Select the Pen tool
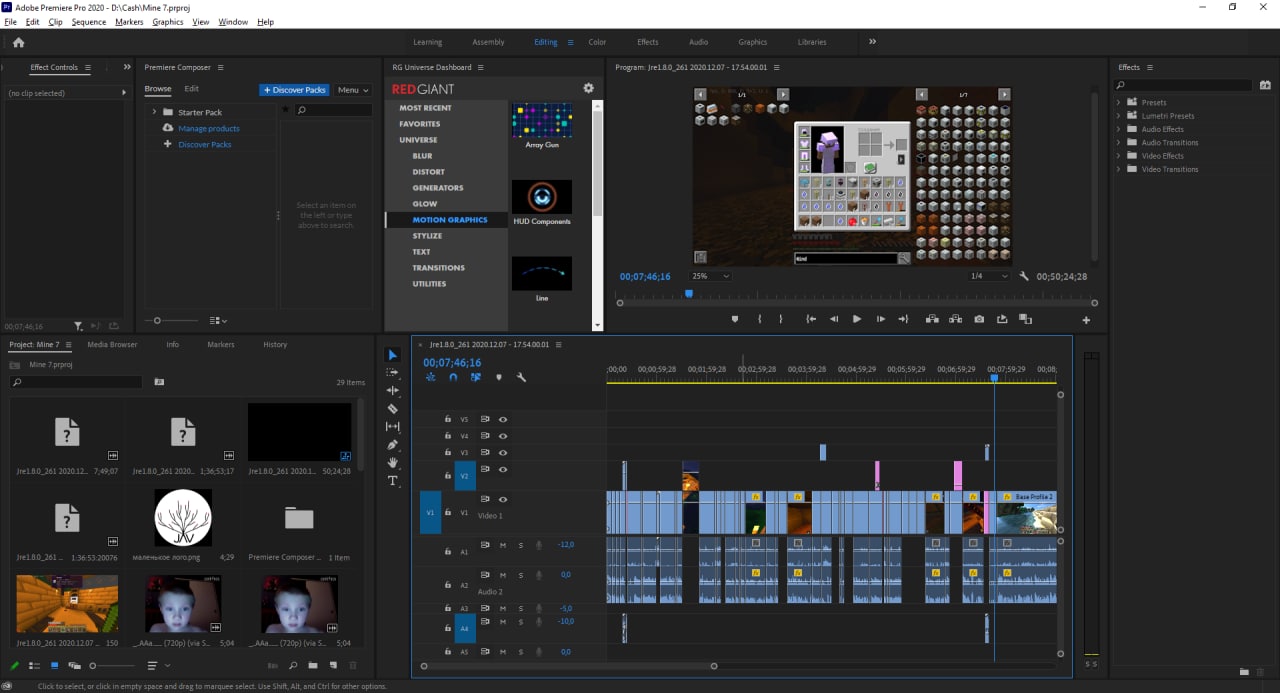 (393, 445)
